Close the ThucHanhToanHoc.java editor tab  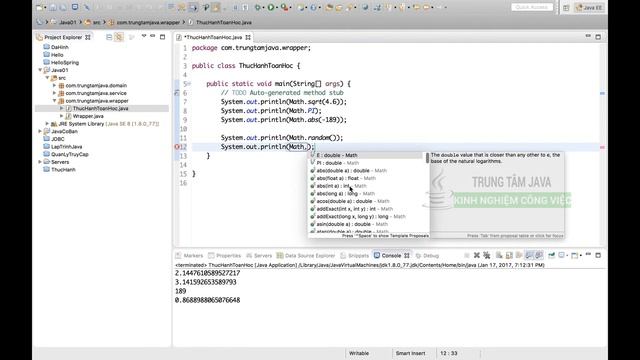(x=248, y=37)
